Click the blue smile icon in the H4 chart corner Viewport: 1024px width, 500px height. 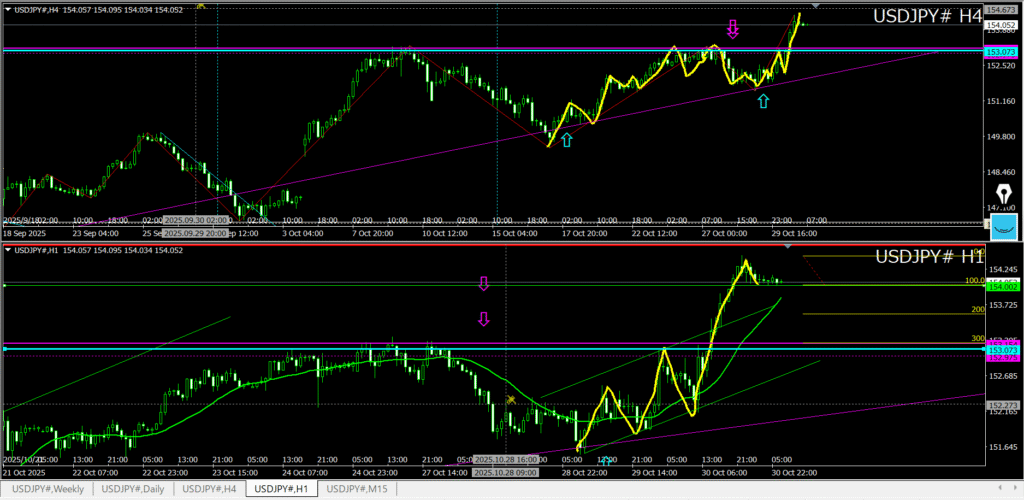1003,226
